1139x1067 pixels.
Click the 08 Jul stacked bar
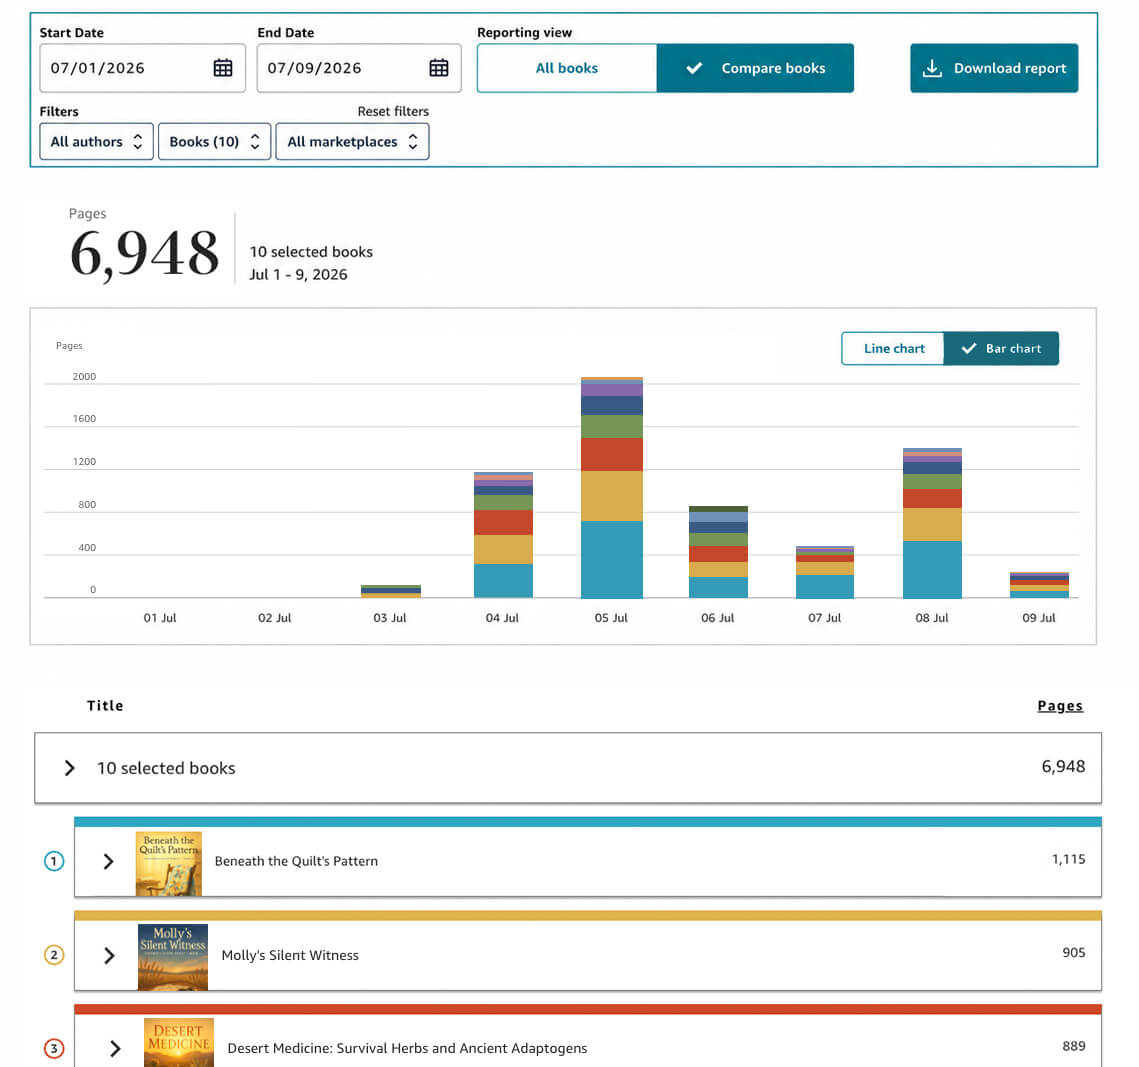pyautogui.click(x=932, y=523)
